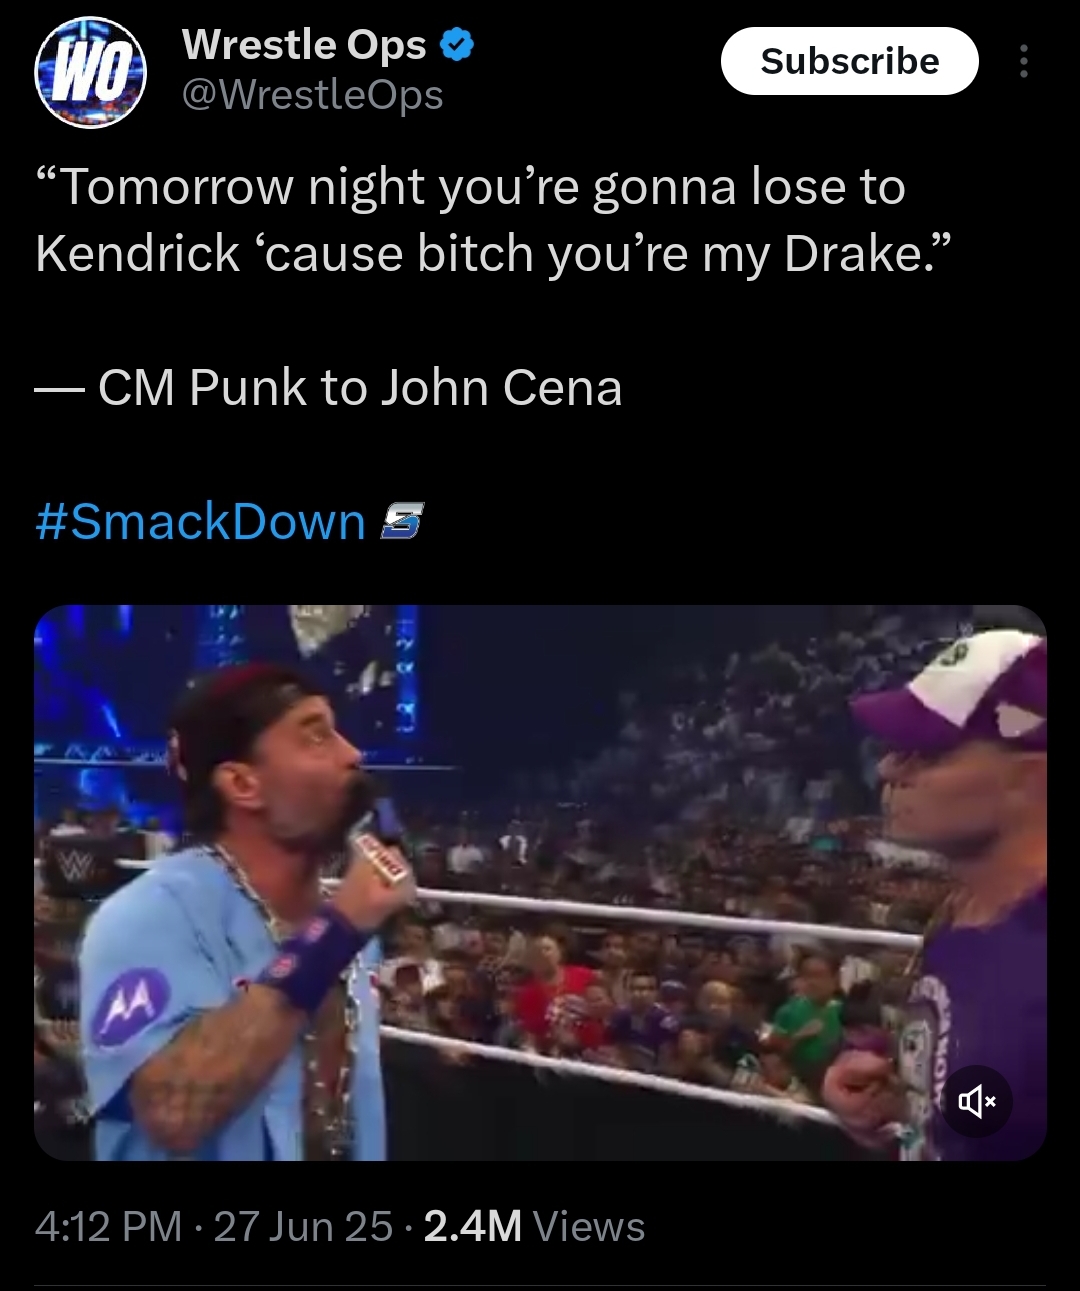The height and width of the screenshot is (1291, 1080).
Task: Click the CM Punk to John Cena line
Action: pos(329,388)
